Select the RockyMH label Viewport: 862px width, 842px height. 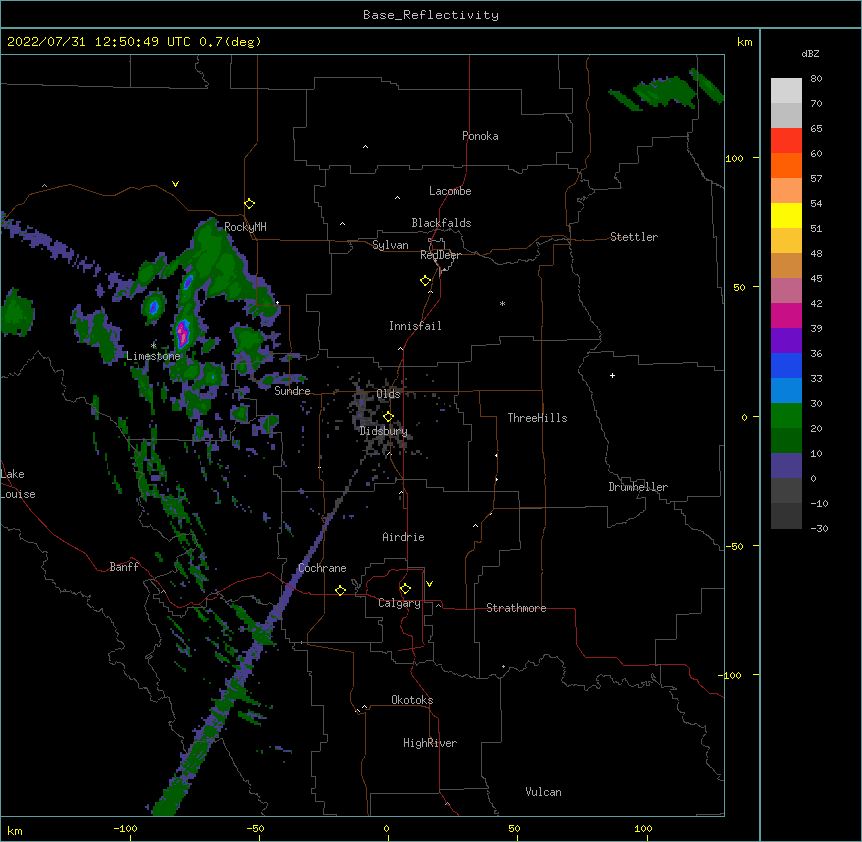click(x=245, y=227)
